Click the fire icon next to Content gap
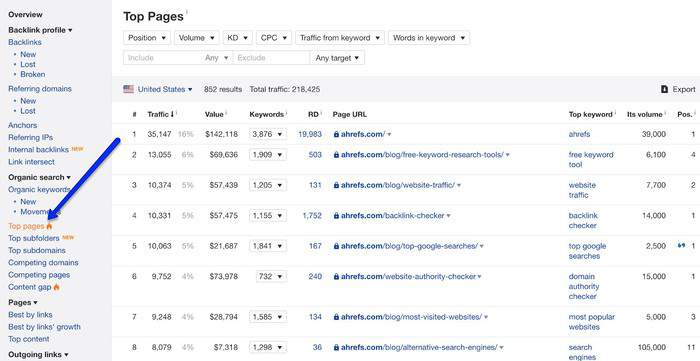This screenshot has height=361, width=700. point(56,287)
